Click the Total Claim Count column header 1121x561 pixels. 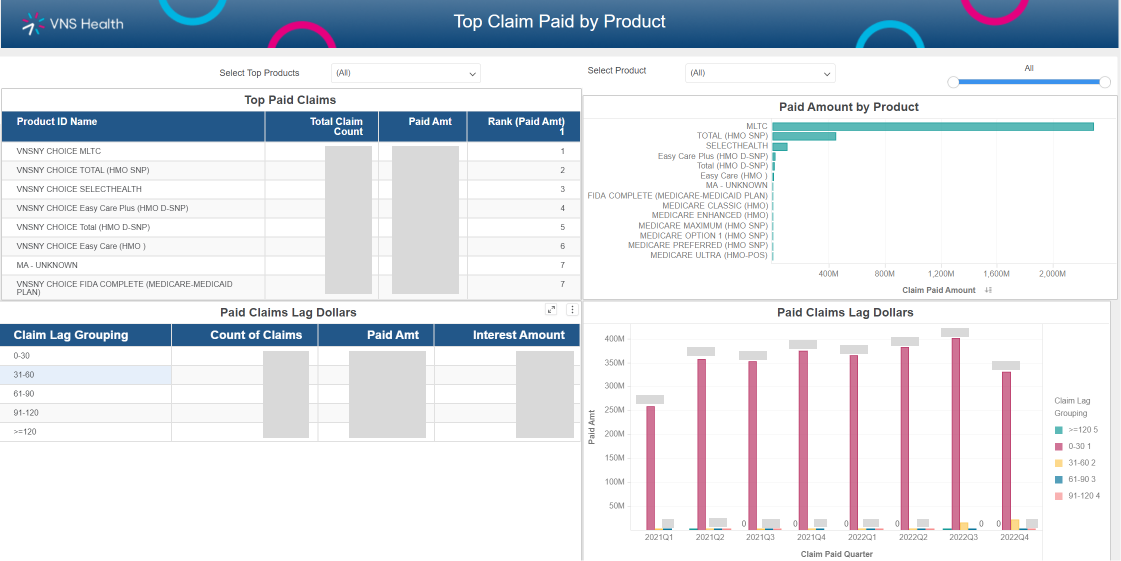[x=322, y=126]
